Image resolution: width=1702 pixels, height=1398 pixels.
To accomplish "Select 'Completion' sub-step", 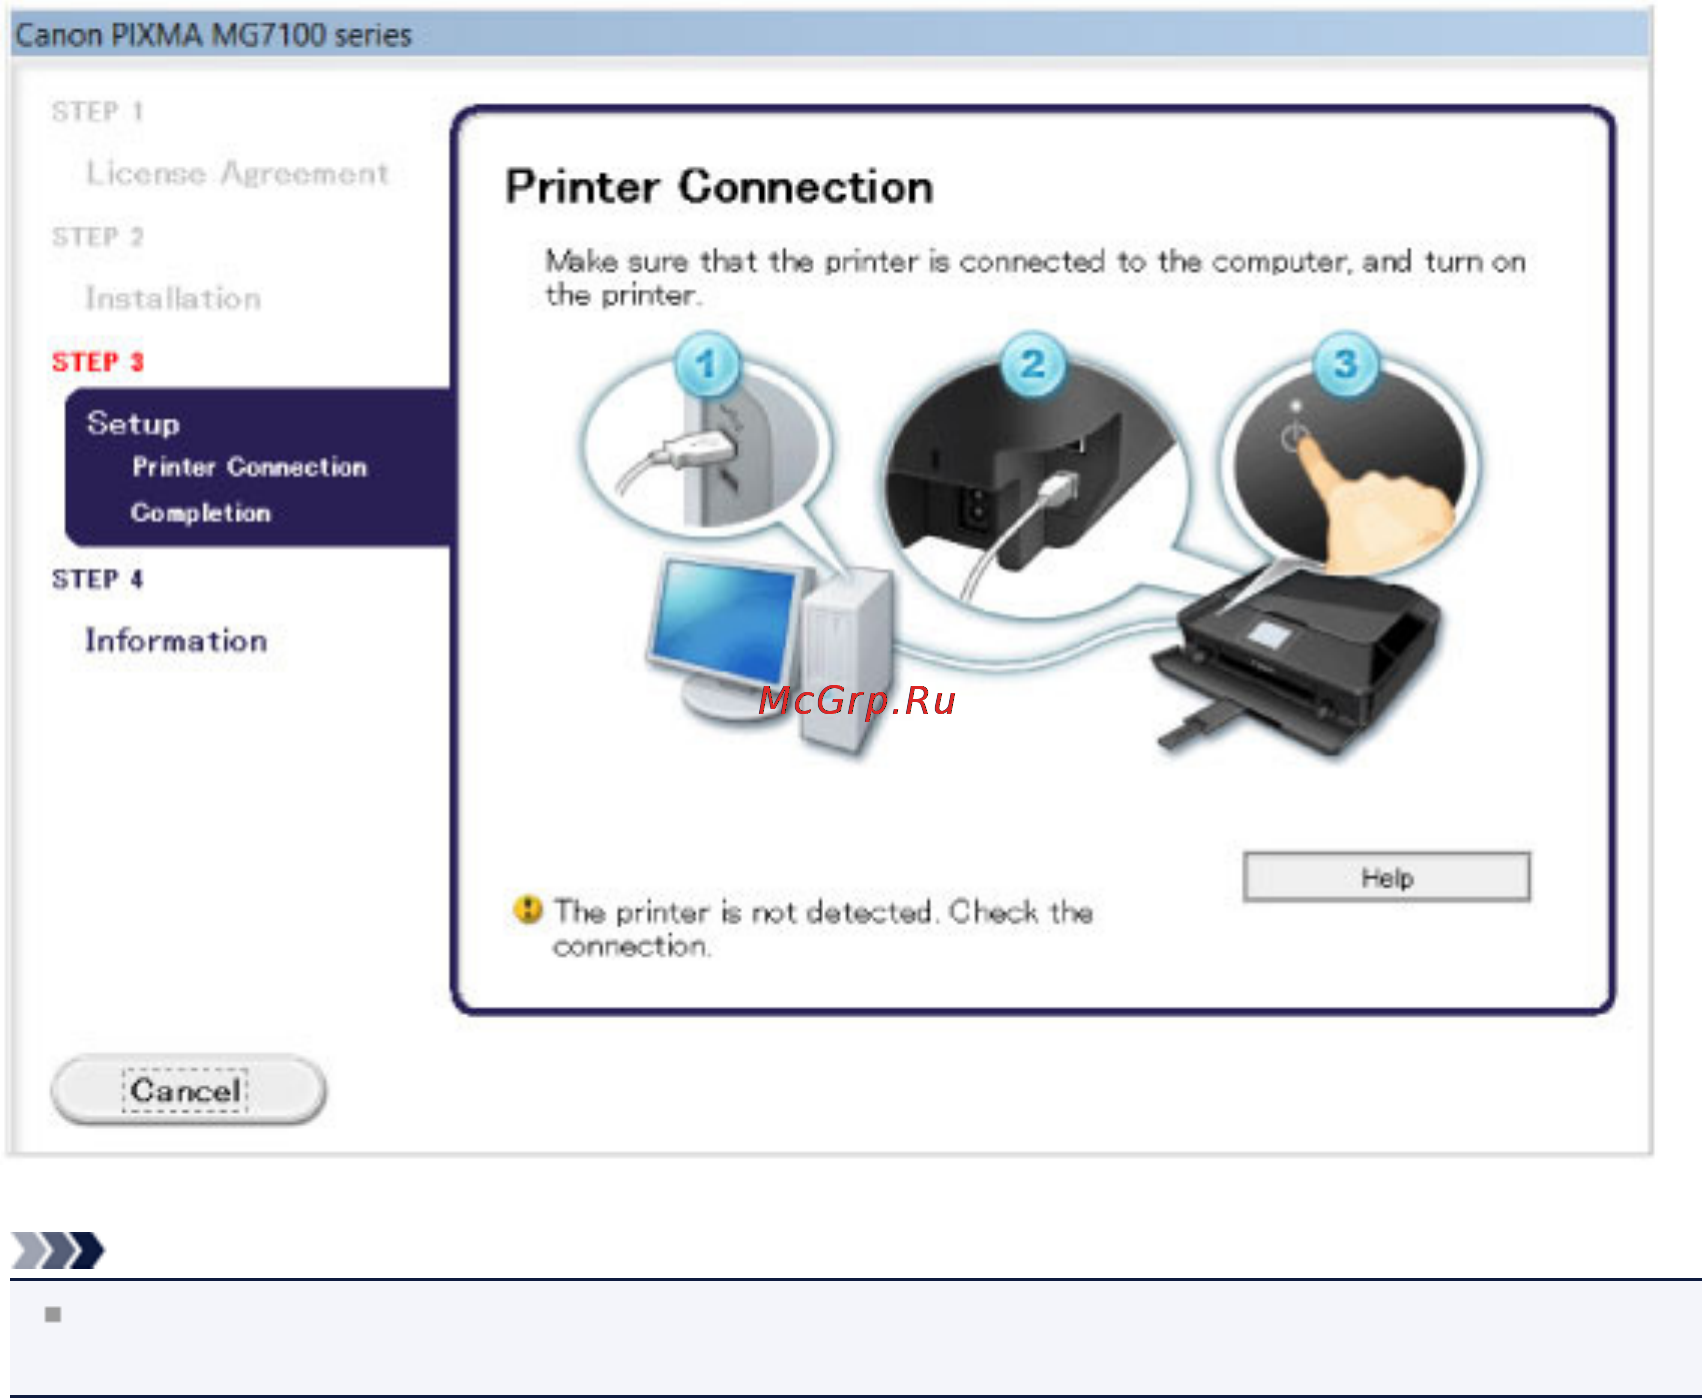I will 201,513.
